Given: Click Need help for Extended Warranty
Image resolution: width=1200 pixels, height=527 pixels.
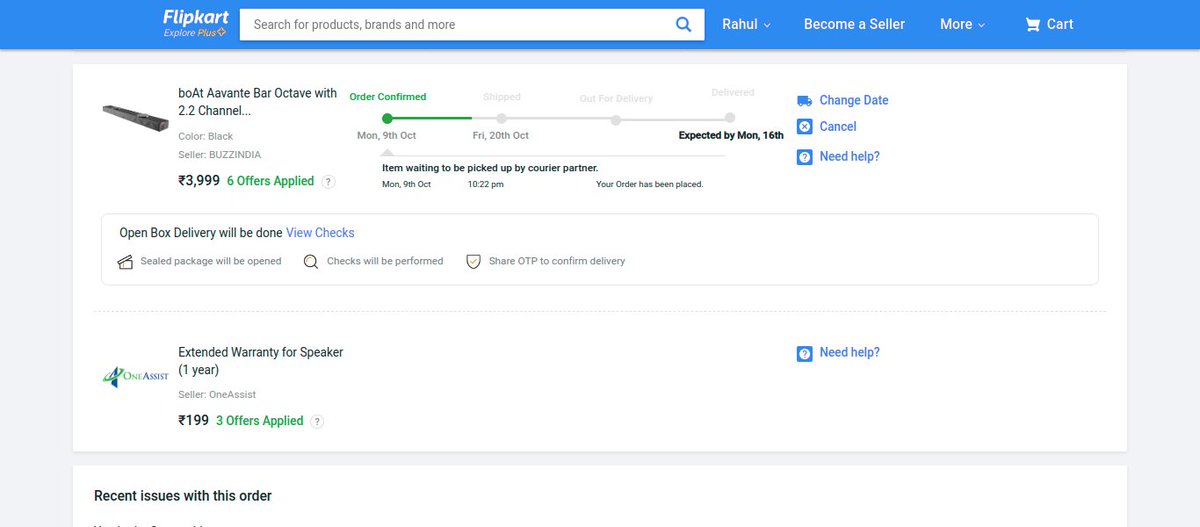Looking at the screenshot, I should (x=850, y=353).
